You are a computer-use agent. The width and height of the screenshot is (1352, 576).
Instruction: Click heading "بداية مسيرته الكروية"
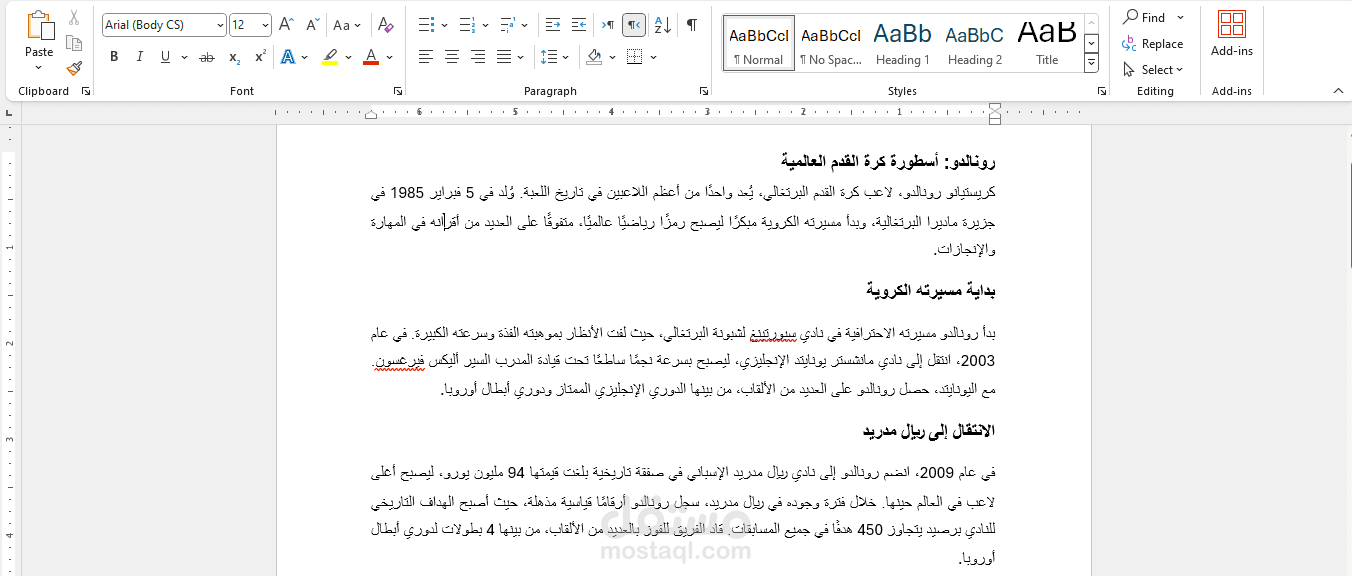930,290
